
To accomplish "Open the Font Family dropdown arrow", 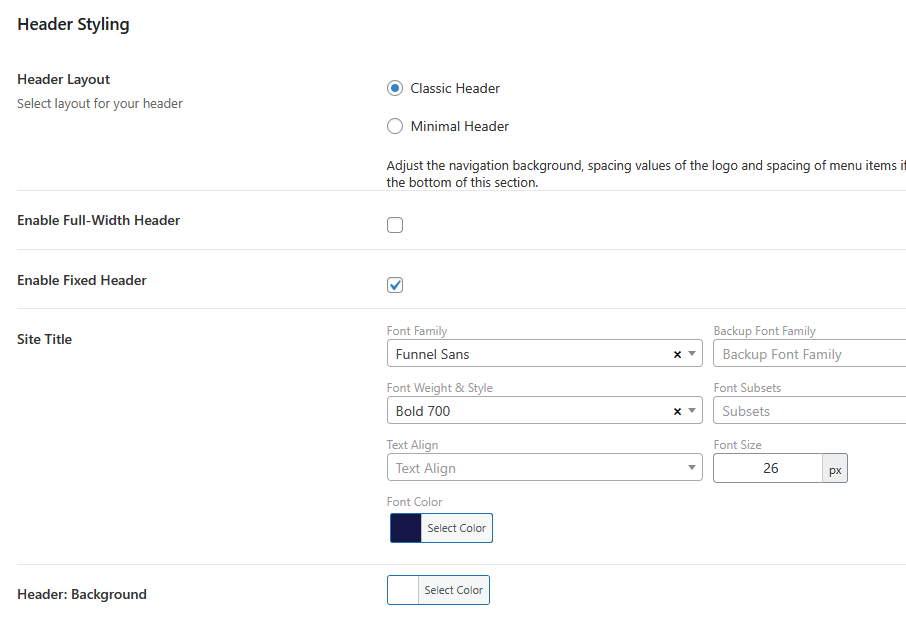I will click(692, 354).
